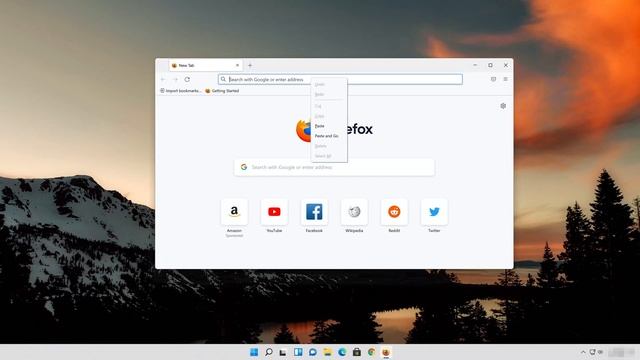The height and width of the screenshot is (360, 640).
Task: Click Import bookmarks in bookmarks toolbar
Action: click(180, 91)
